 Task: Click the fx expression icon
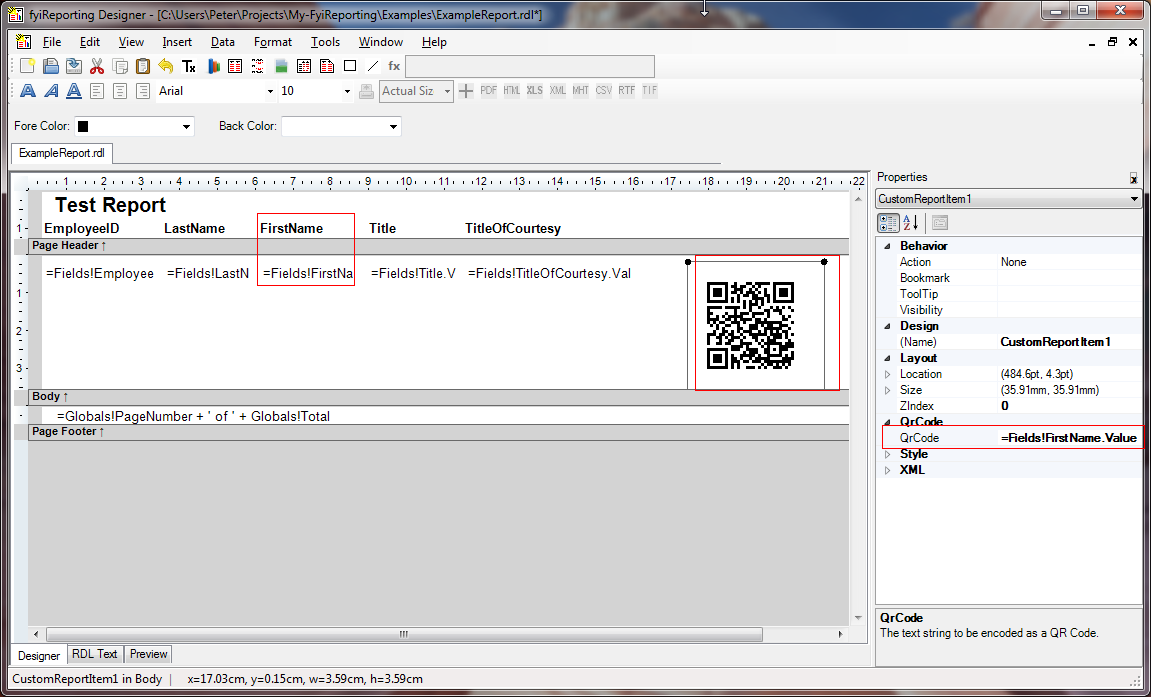[394, 66]
